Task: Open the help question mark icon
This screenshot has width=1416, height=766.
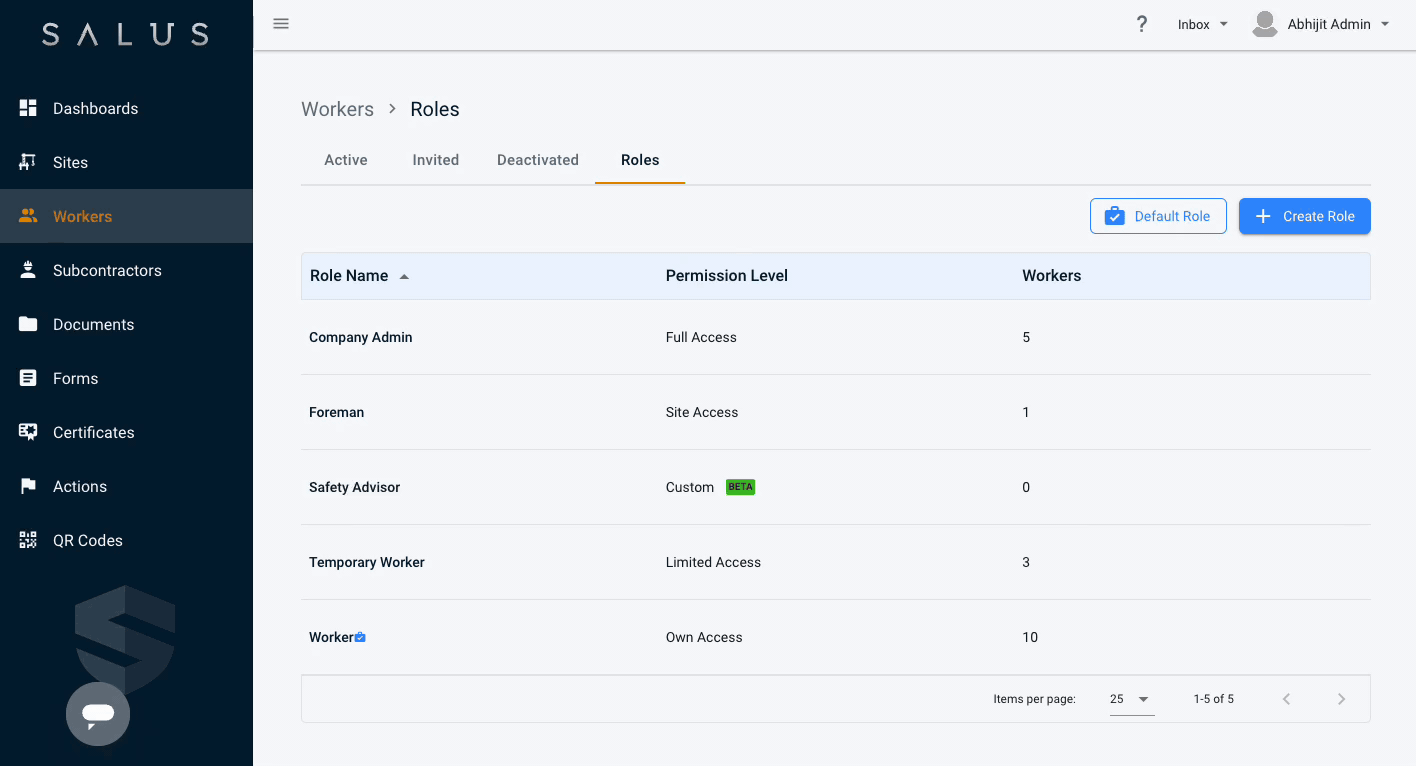Action: click(x=1142, y=24)
